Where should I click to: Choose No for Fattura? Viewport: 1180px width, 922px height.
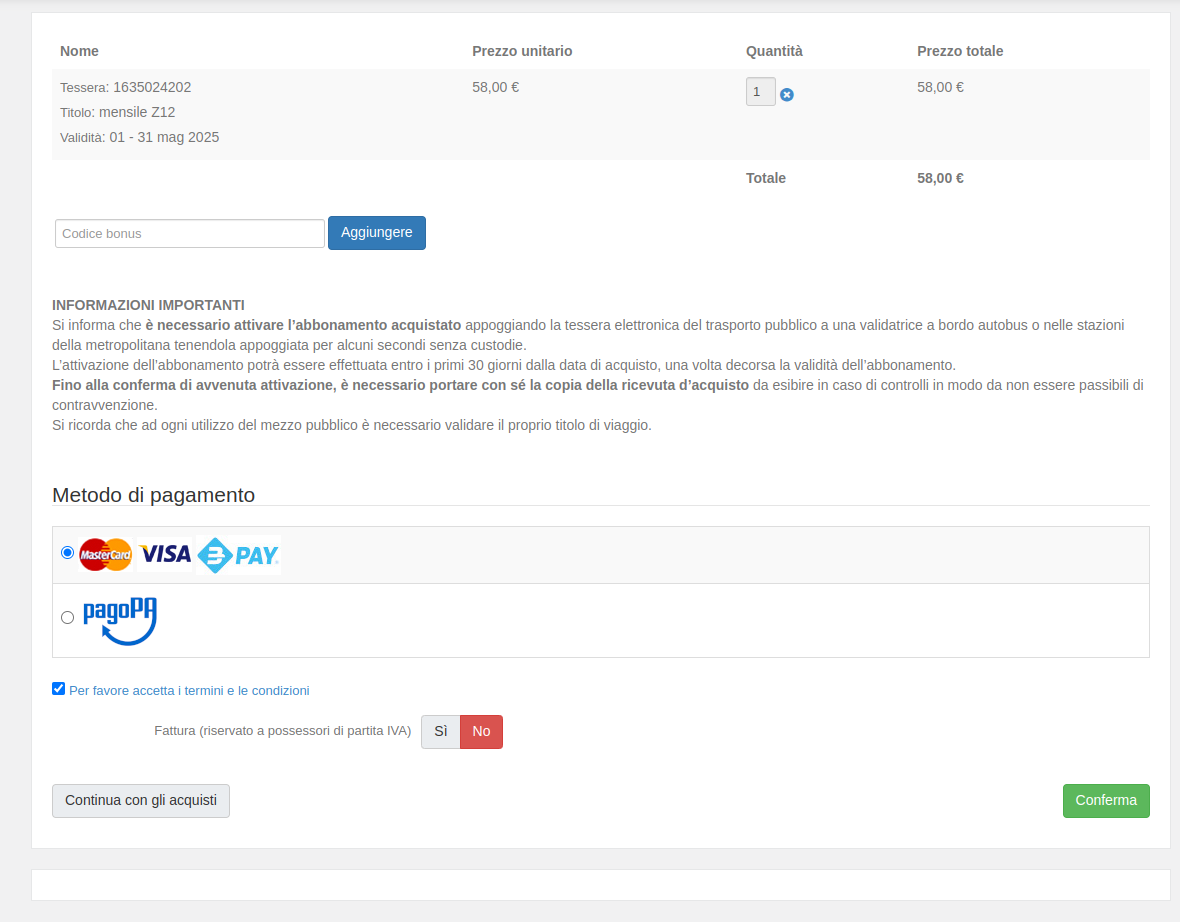(481, 731)
